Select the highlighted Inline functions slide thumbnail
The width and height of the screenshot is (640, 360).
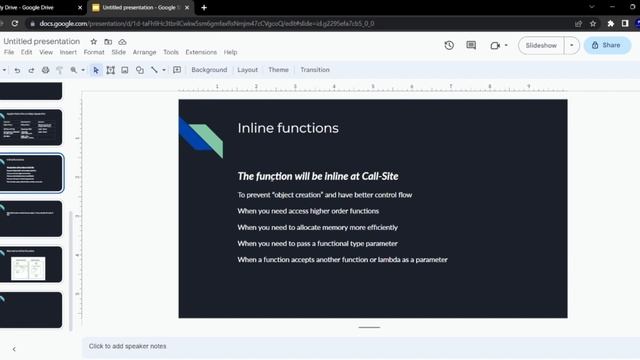click(x=31, y=173)
